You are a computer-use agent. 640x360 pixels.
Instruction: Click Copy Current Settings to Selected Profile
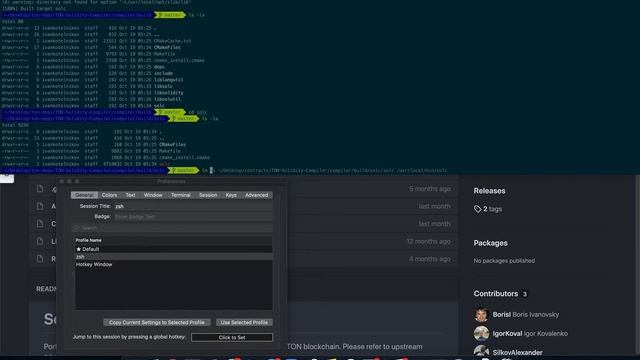click(x=157, y=322)
